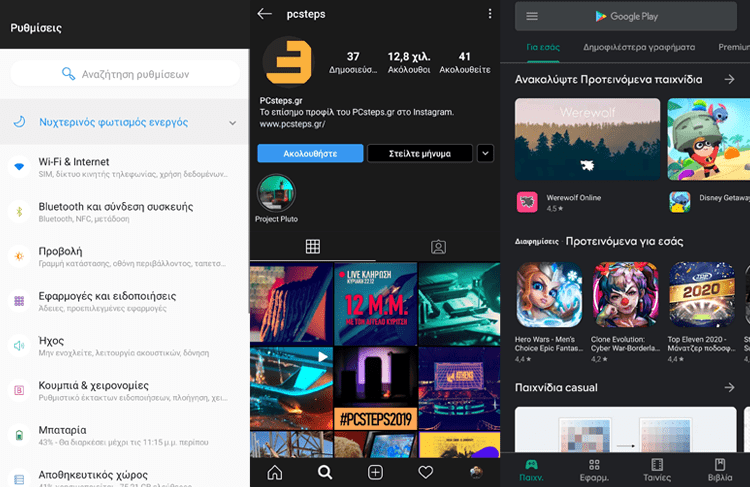Select Εφαρμ. apps tab in Play bottom bar
This screenshot has width=750, height=487.
tap(594, 470)
